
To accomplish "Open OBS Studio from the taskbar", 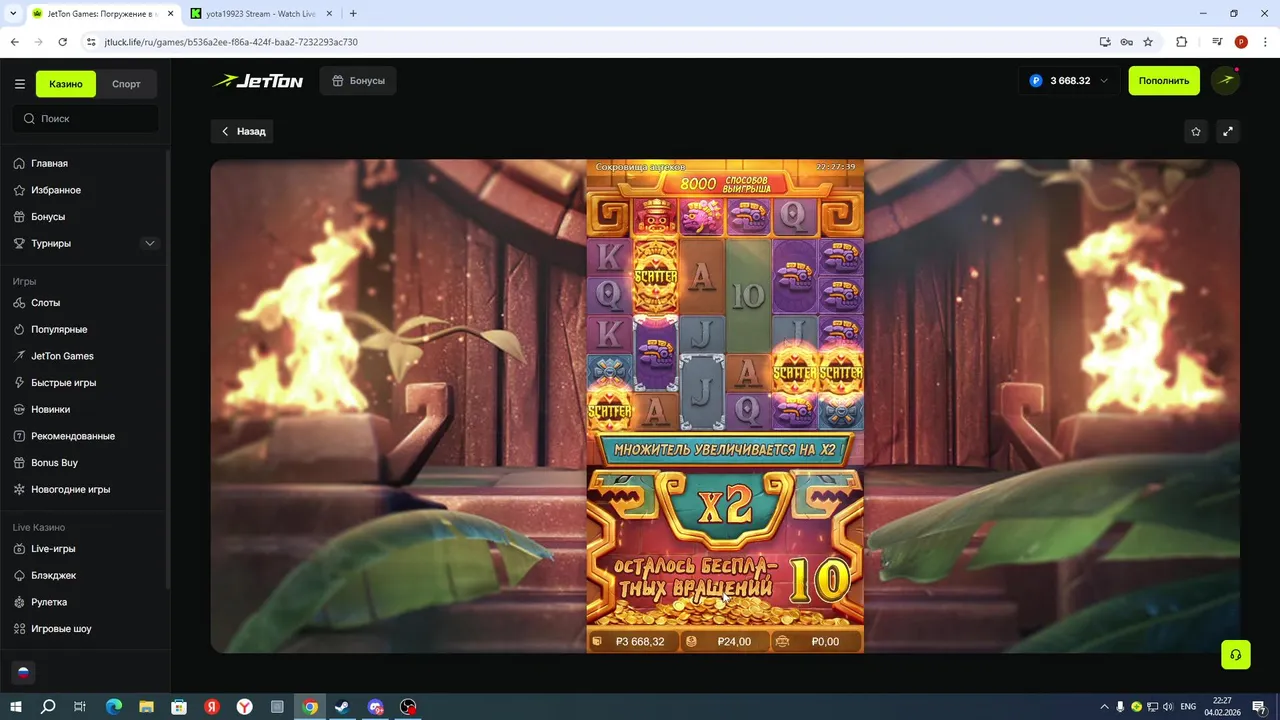I will pyautogui.click(x=408, y=707).
